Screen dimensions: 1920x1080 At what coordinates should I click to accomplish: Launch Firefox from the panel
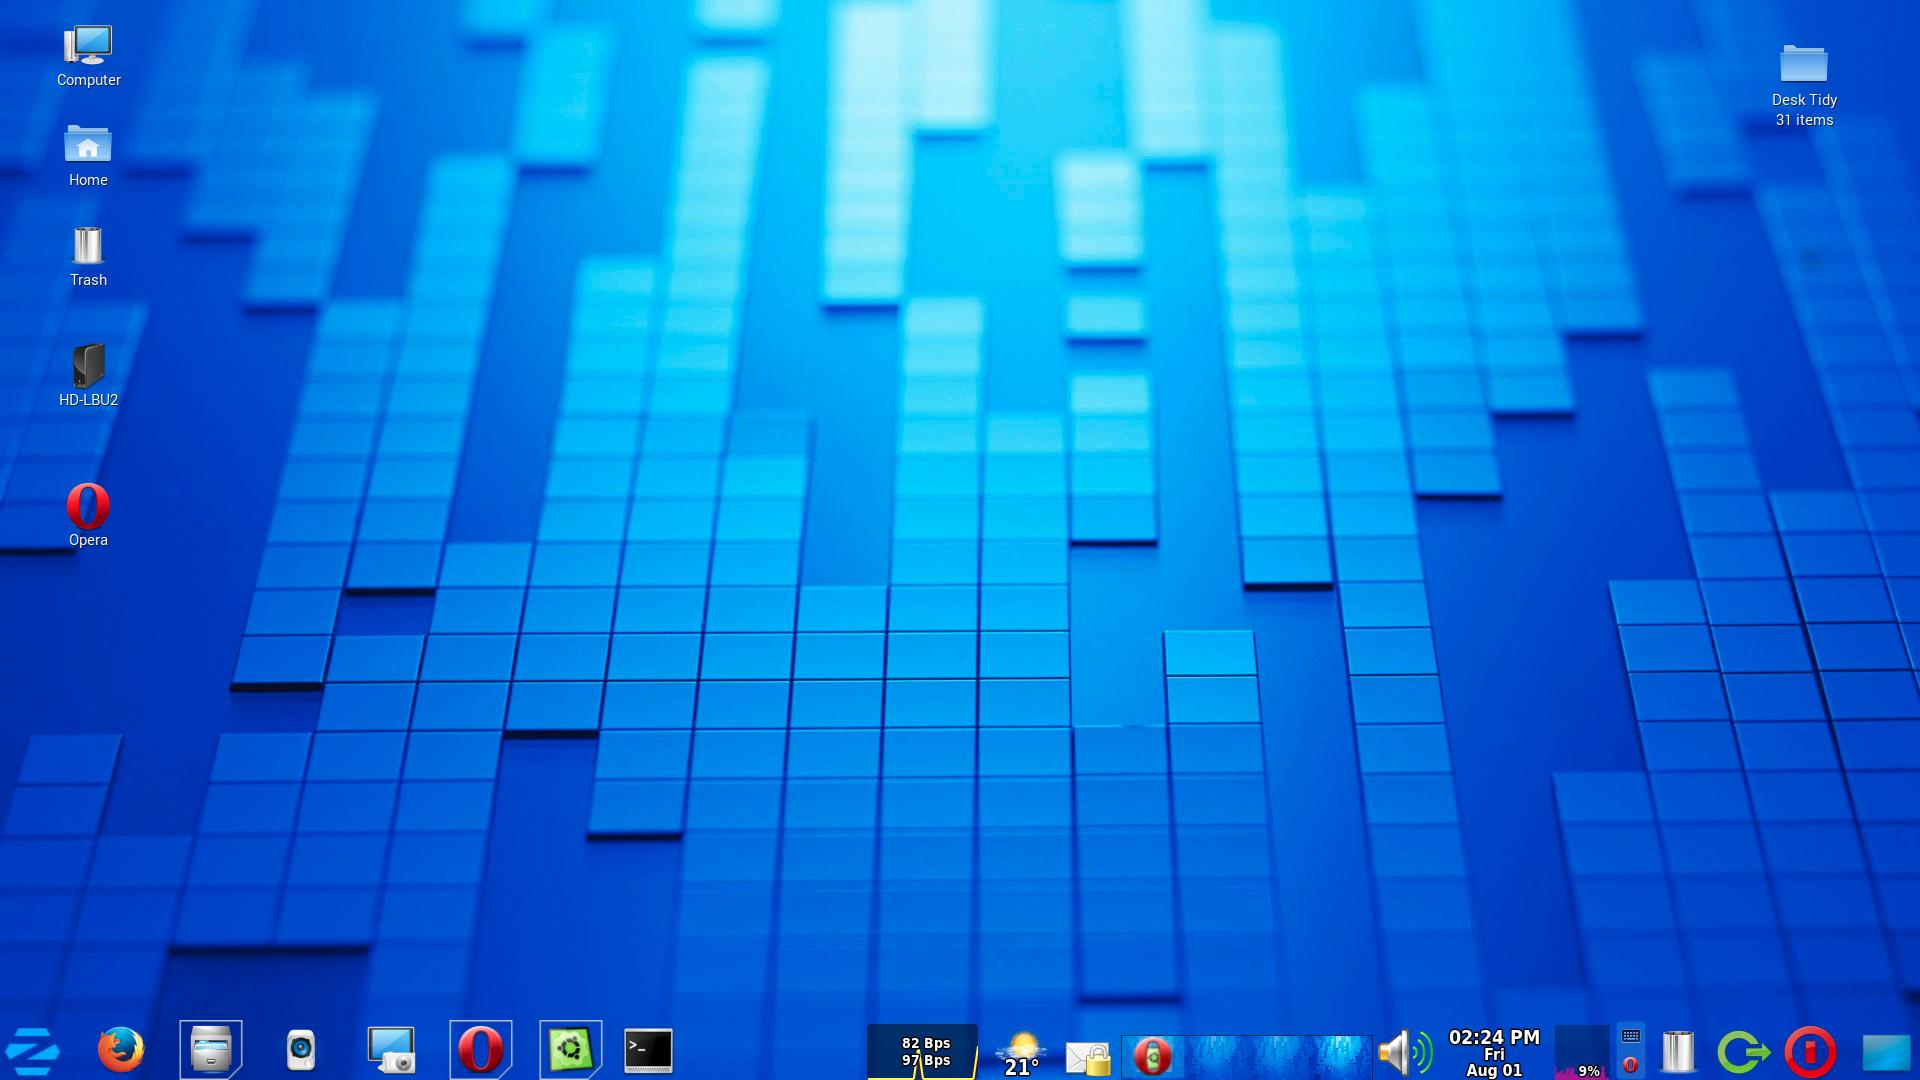pyautogui.click(x=121, y=1050)
